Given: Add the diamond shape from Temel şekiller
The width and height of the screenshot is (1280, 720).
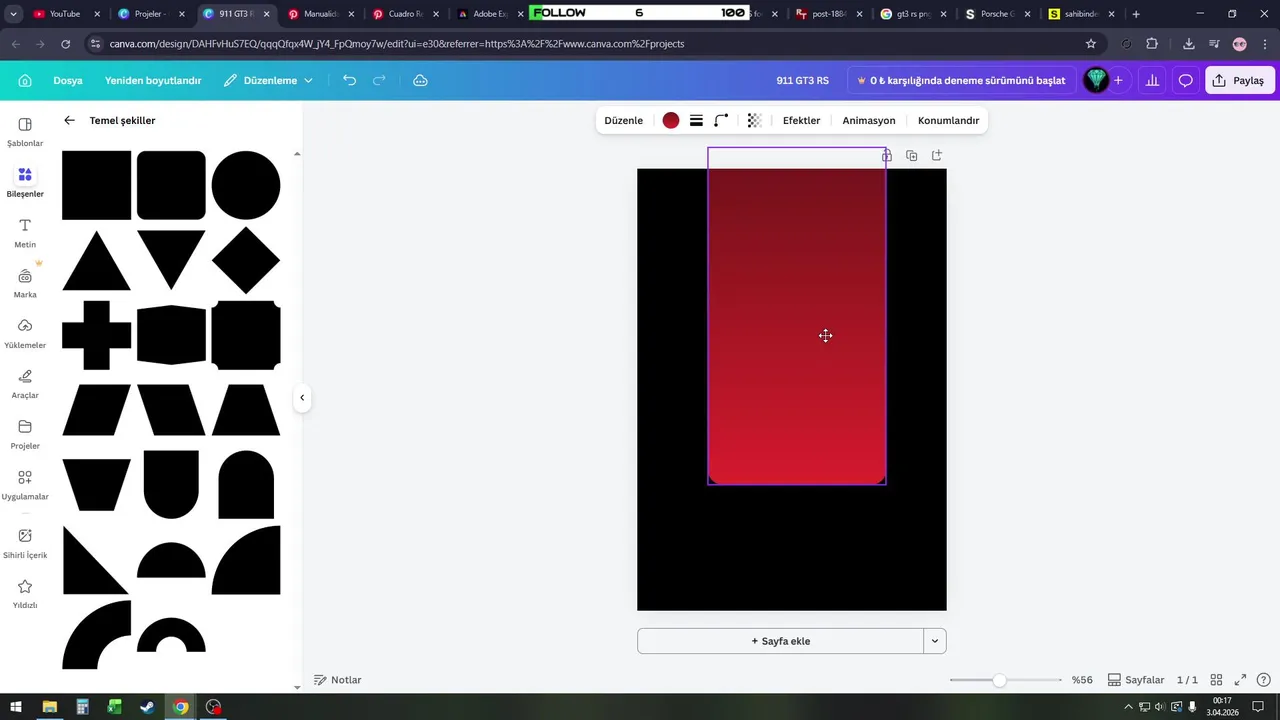Looking at the screenshot, I should tap(246, 260).
